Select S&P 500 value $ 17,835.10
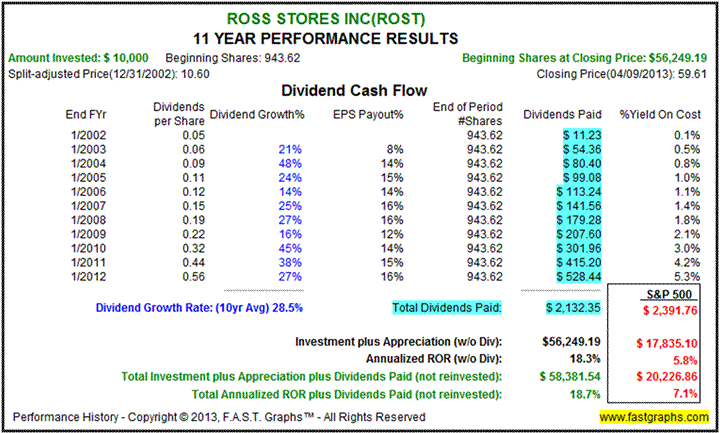 [x=667, y=343]
